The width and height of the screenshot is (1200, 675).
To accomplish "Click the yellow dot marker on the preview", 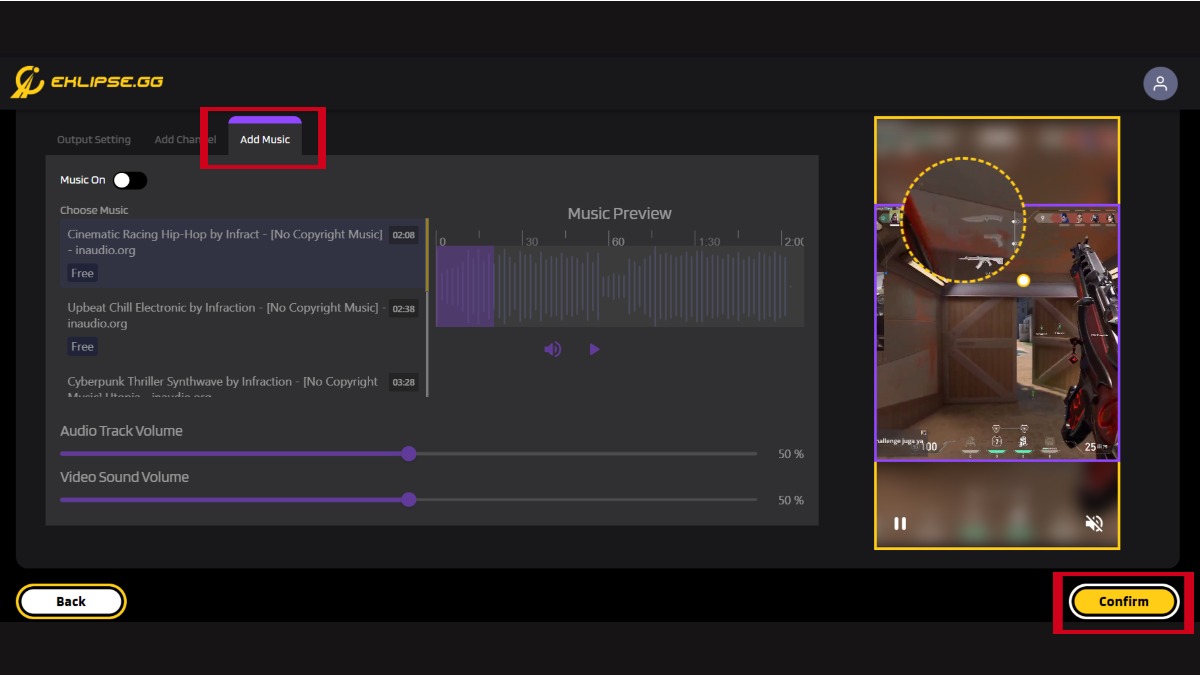I will [1023, 279].
